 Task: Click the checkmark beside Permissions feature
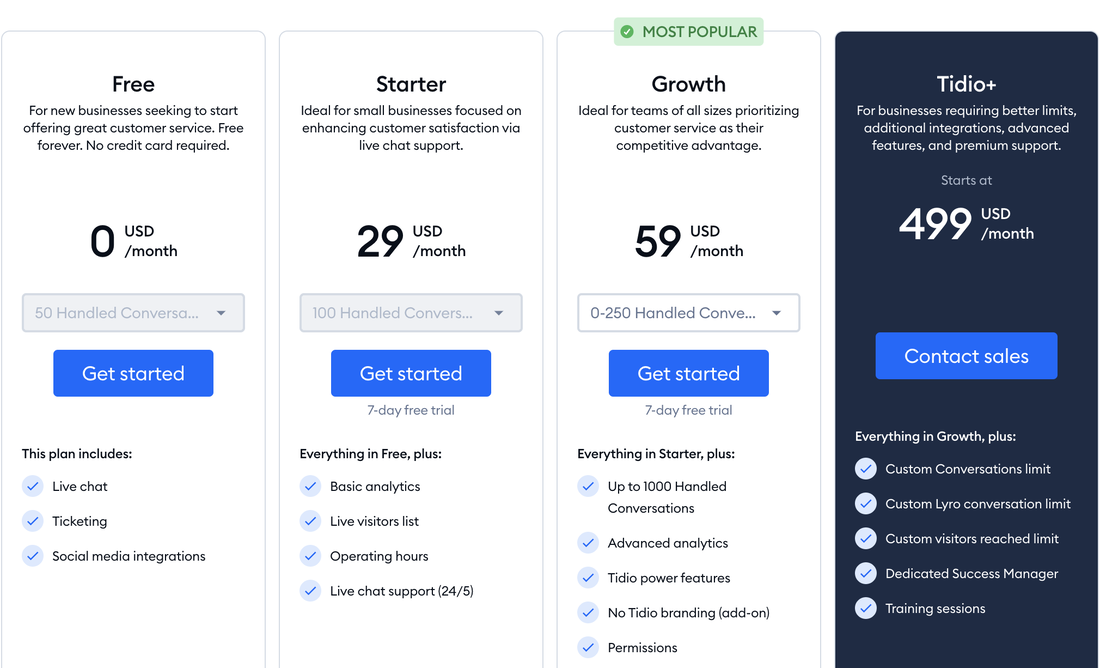pyautogui.click(x=588, y=648)
